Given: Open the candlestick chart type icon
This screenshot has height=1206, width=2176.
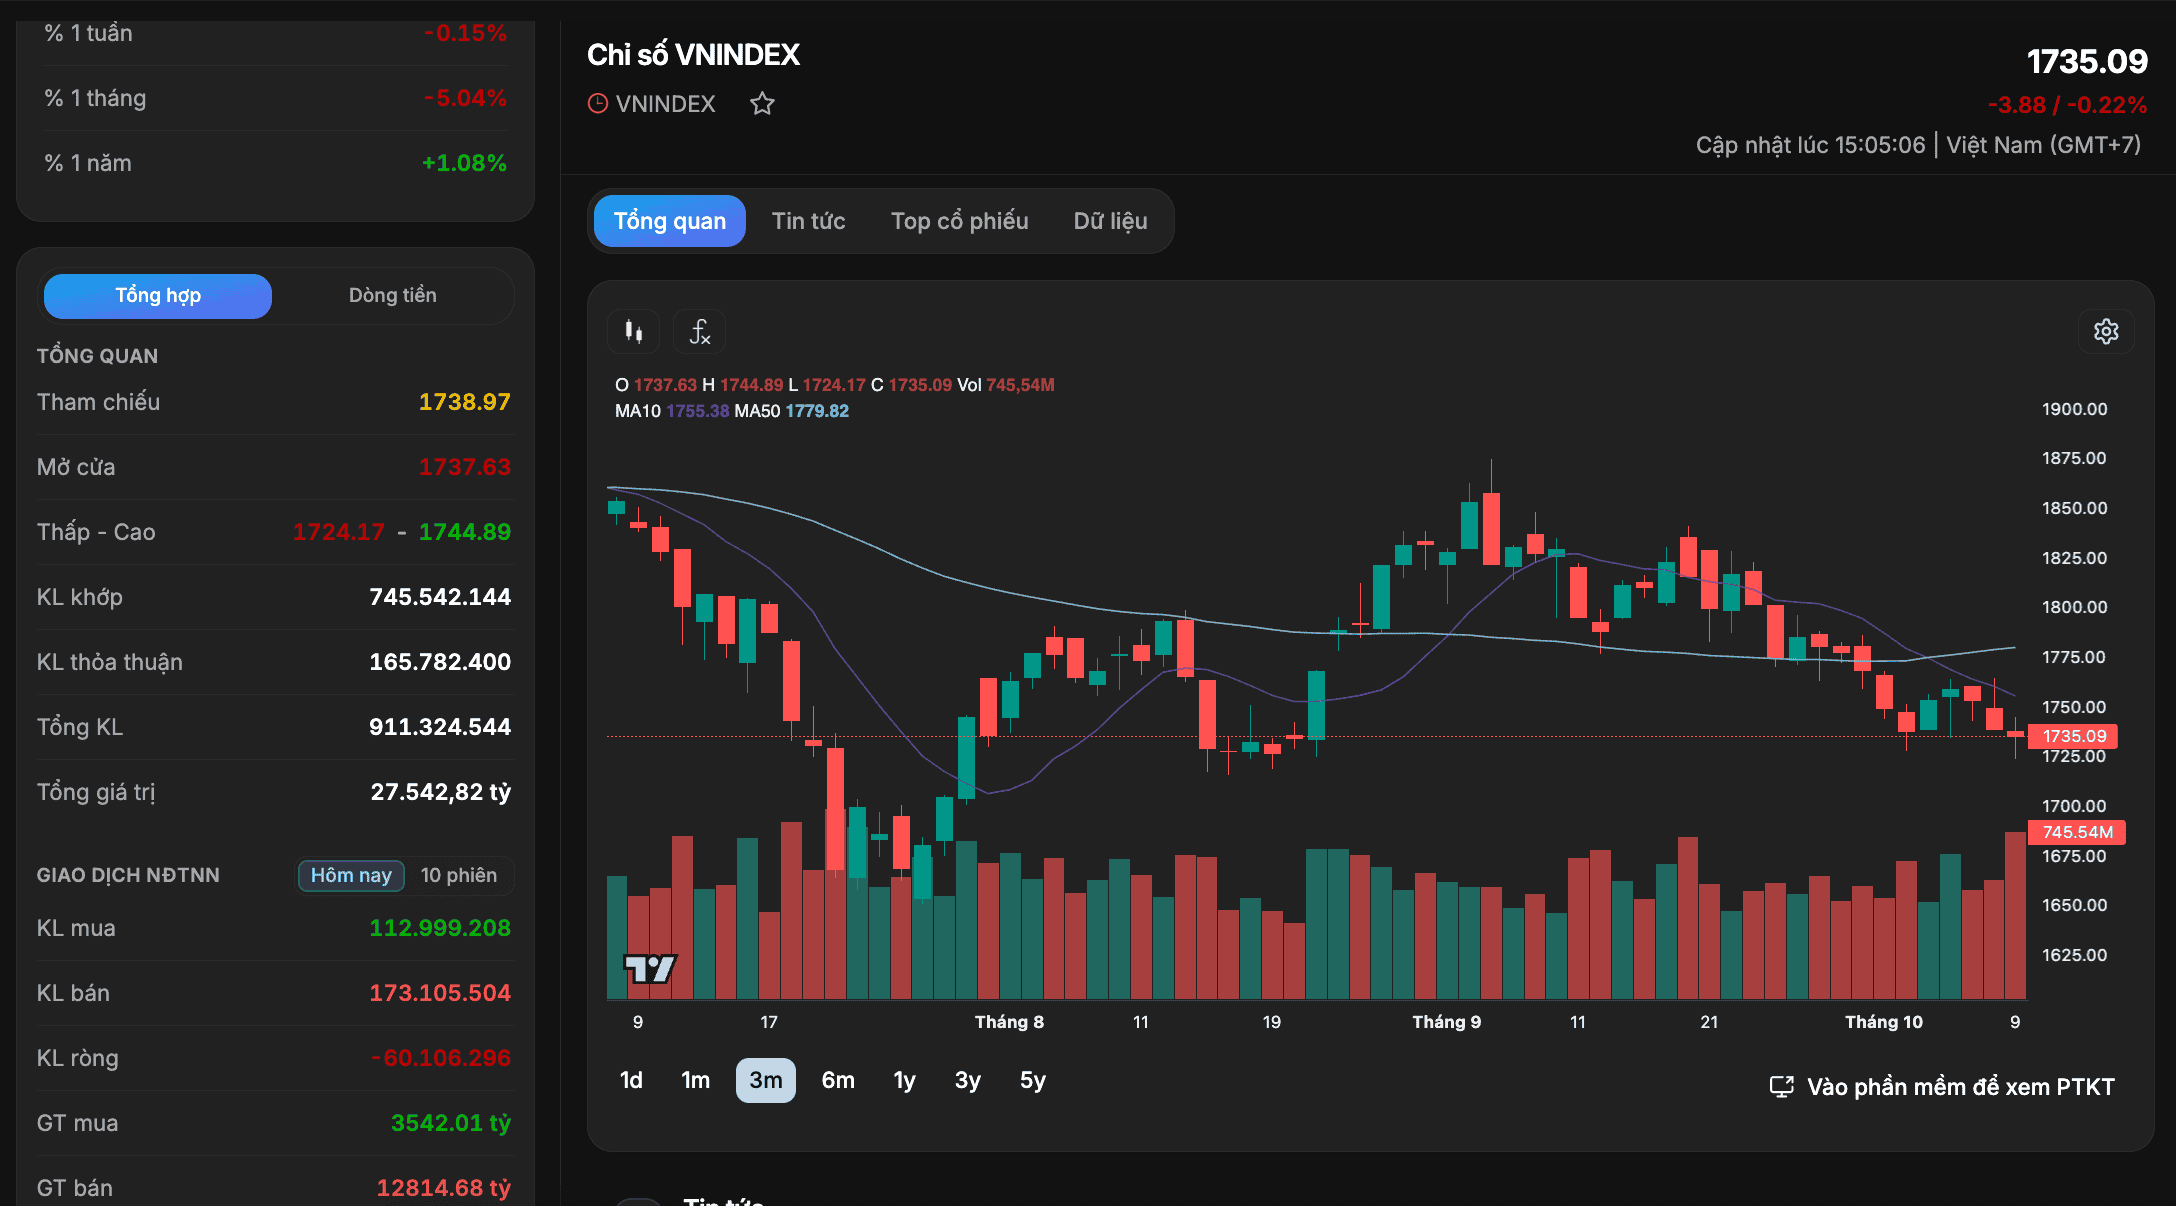Looking at the screenshot, I should (633, 331).
